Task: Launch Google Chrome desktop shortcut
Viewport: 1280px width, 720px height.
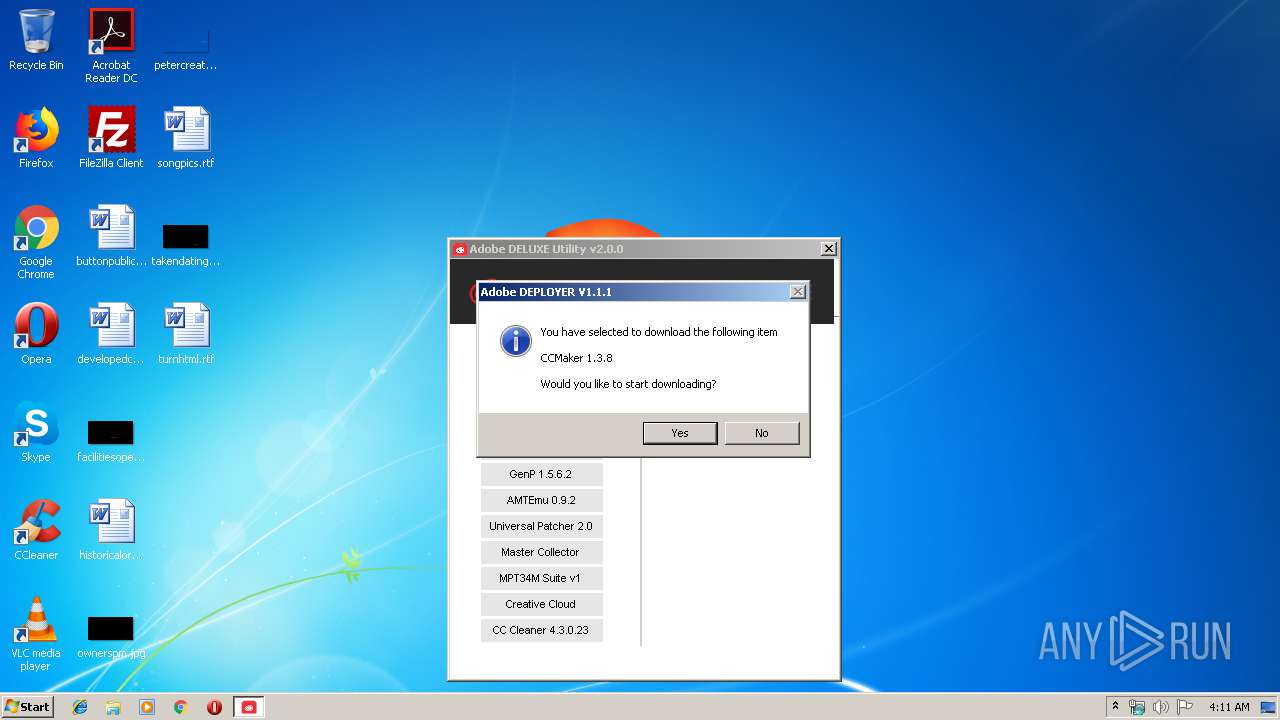Action: point(36,242)
